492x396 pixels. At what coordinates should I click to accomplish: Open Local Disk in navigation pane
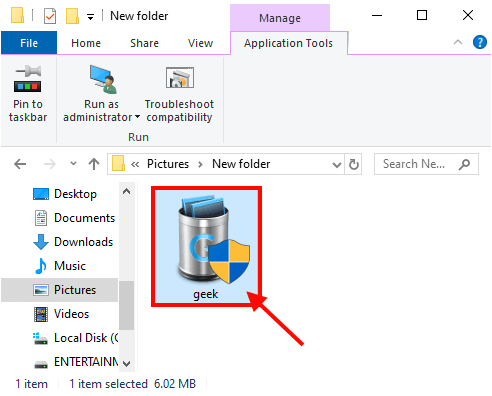coord(75,338)
